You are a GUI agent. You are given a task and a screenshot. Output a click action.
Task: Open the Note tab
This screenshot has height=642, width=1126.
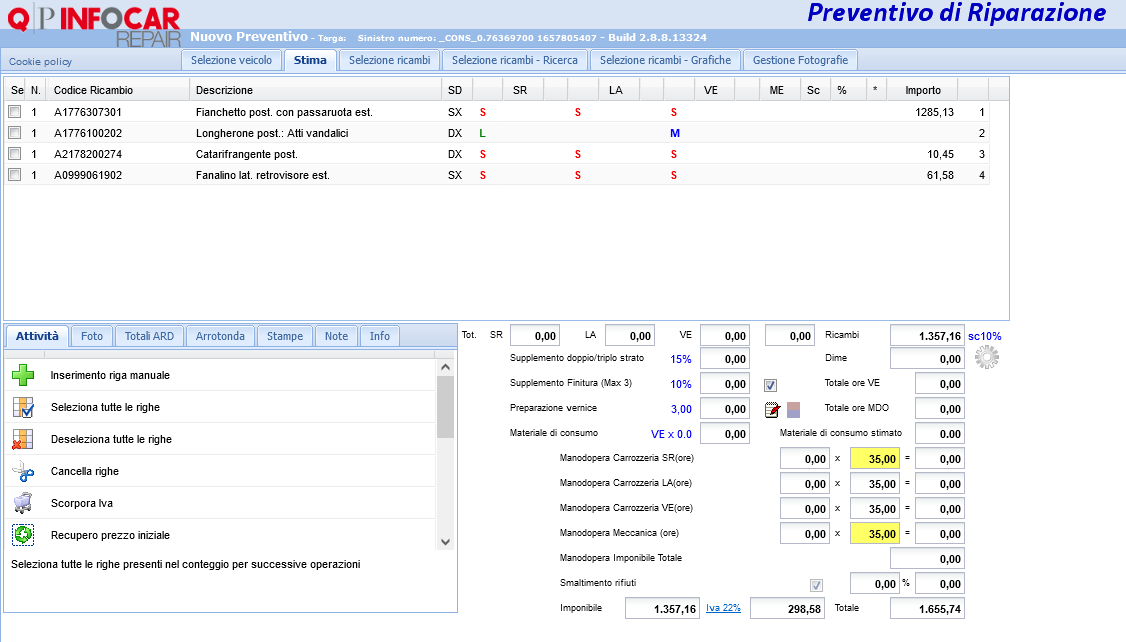[336, 336]
